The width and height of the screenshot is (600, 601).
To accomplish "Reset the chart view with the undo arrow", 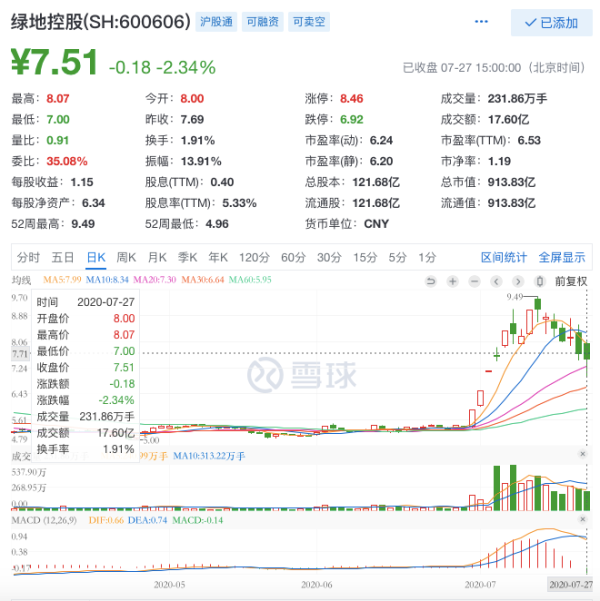I will (431, 282).
